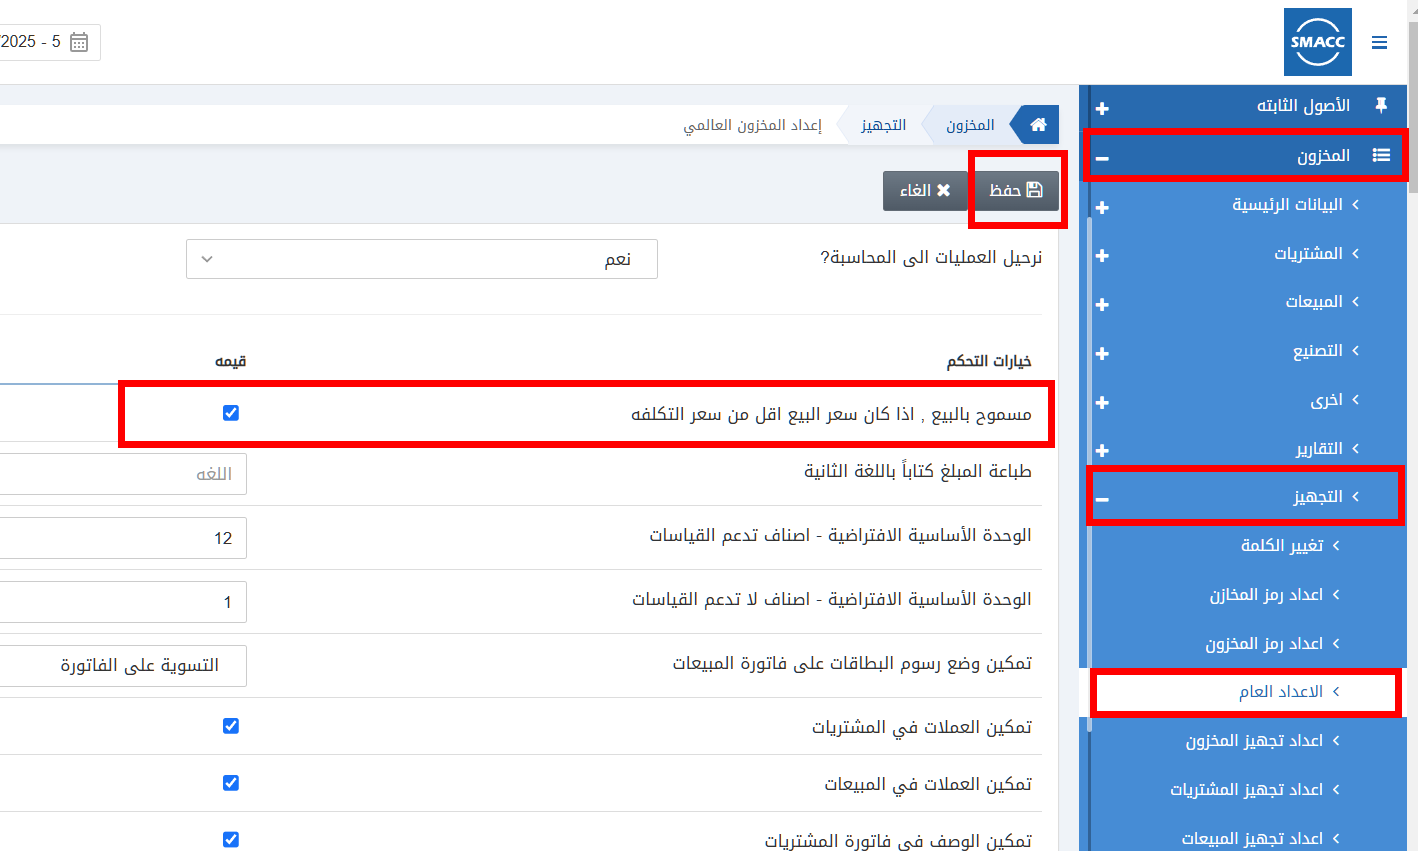Open the calendar date picker icon

[79, 42]
